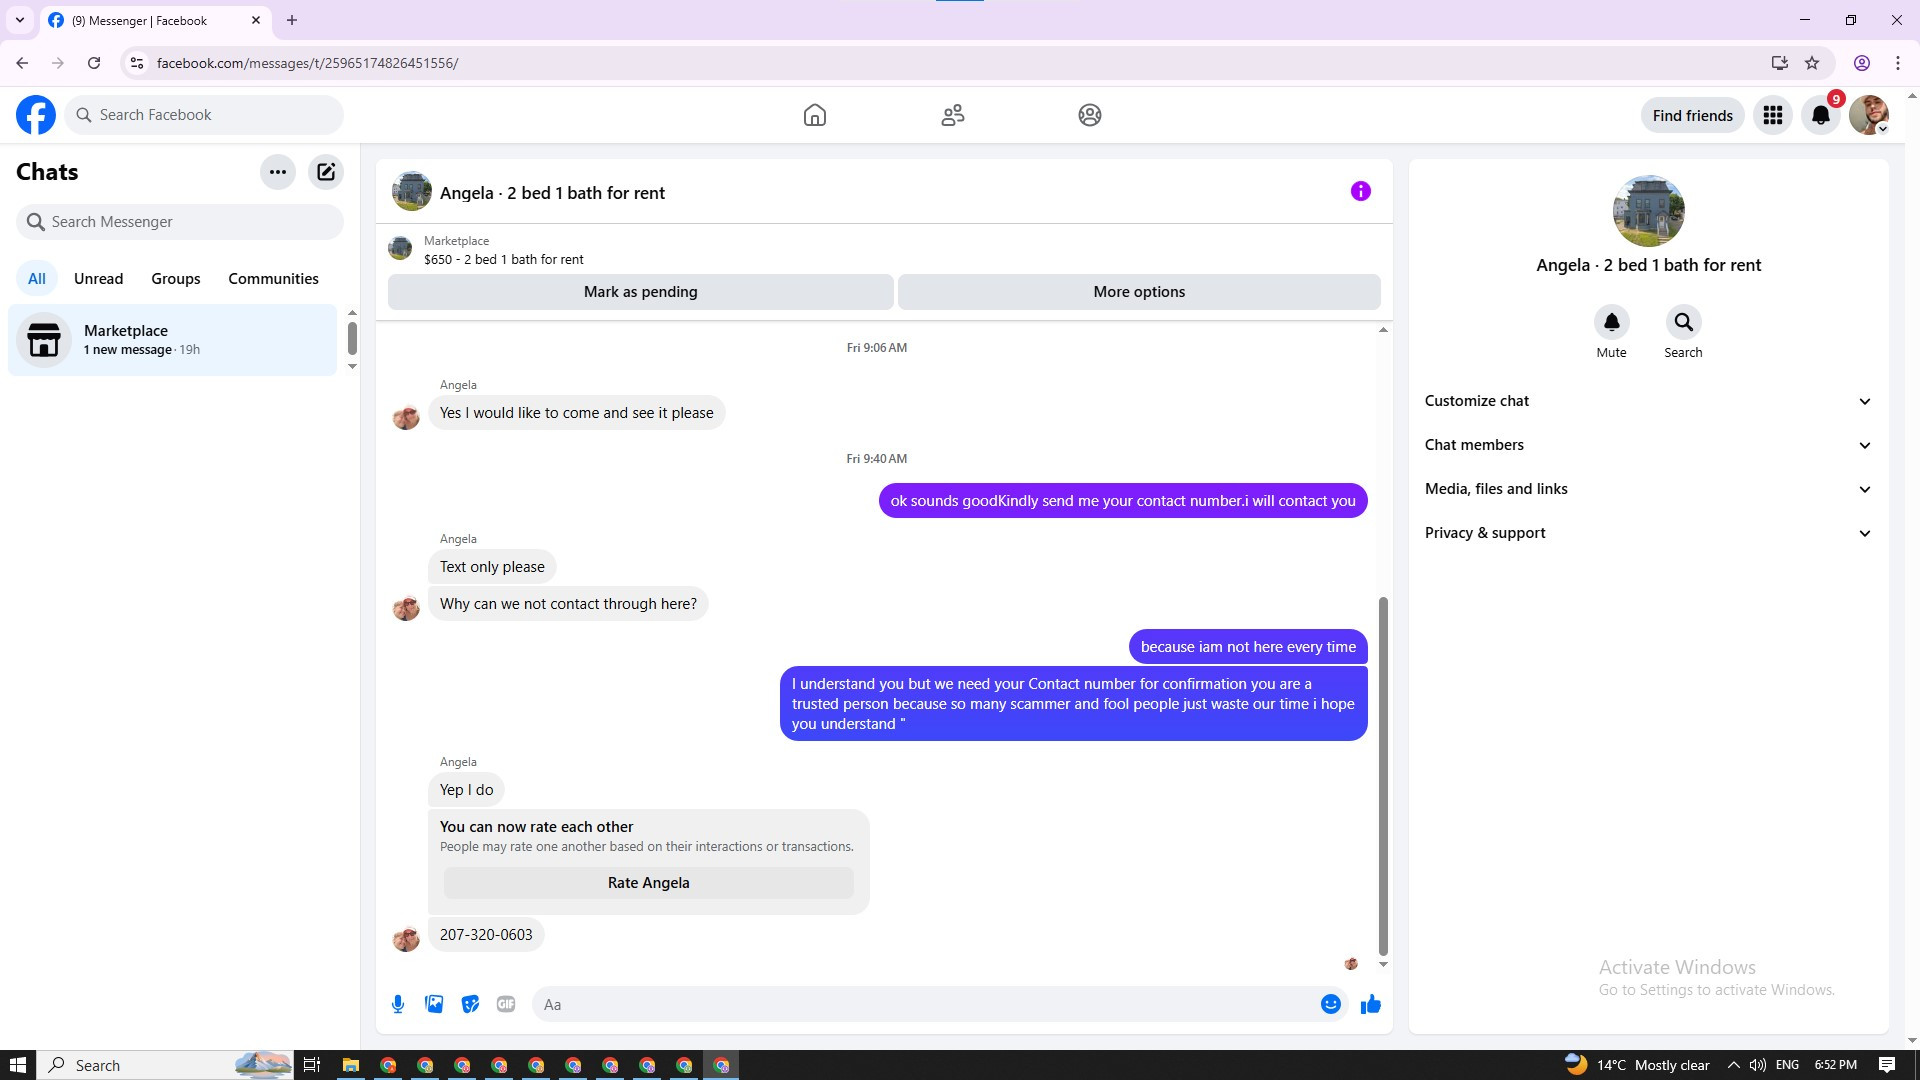1920x1080 pixels.
Task: Open the emoji picker in message box
Action: point(1330,1004)
